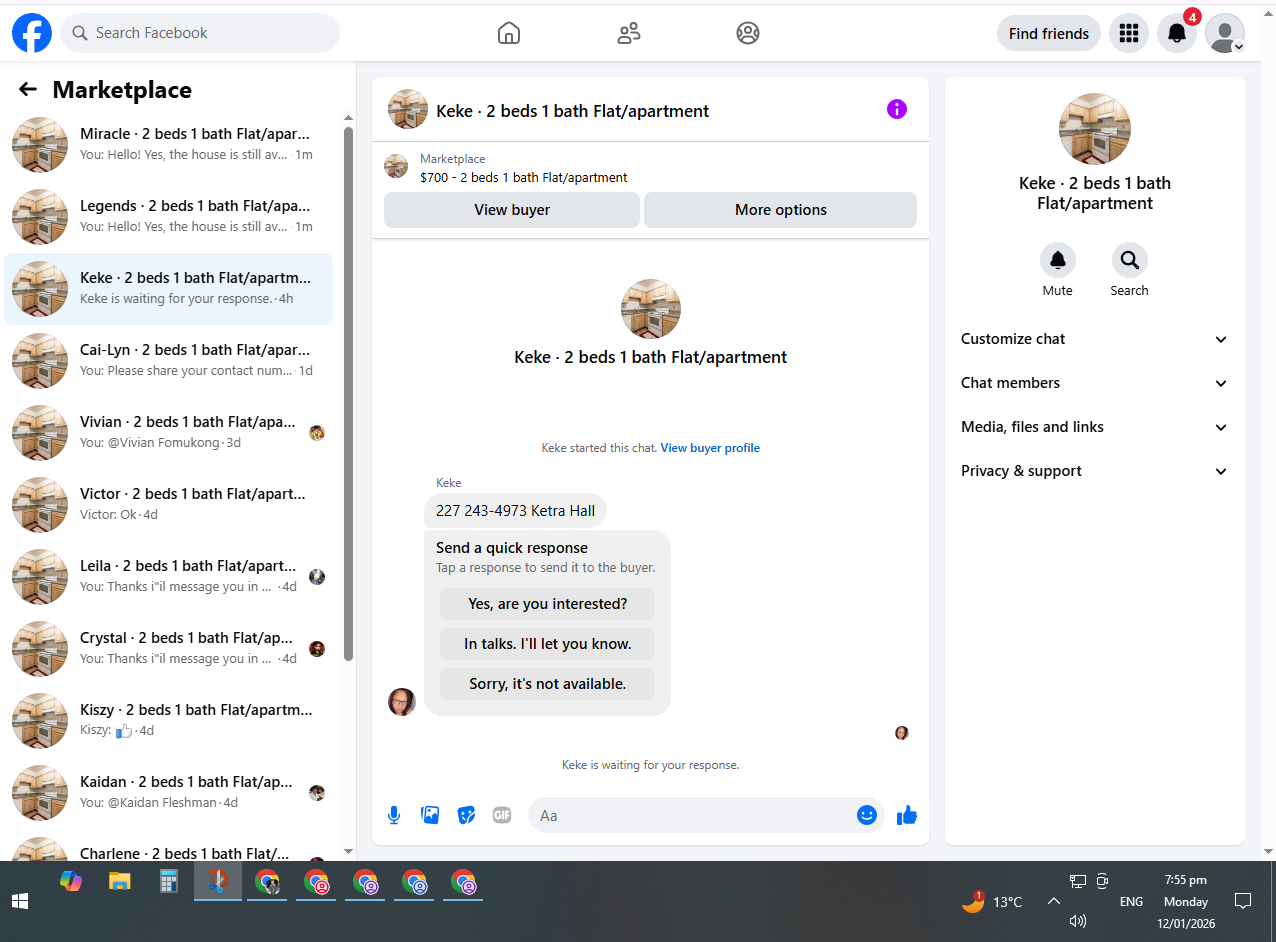Choose a GIF icon

[502, 815]
